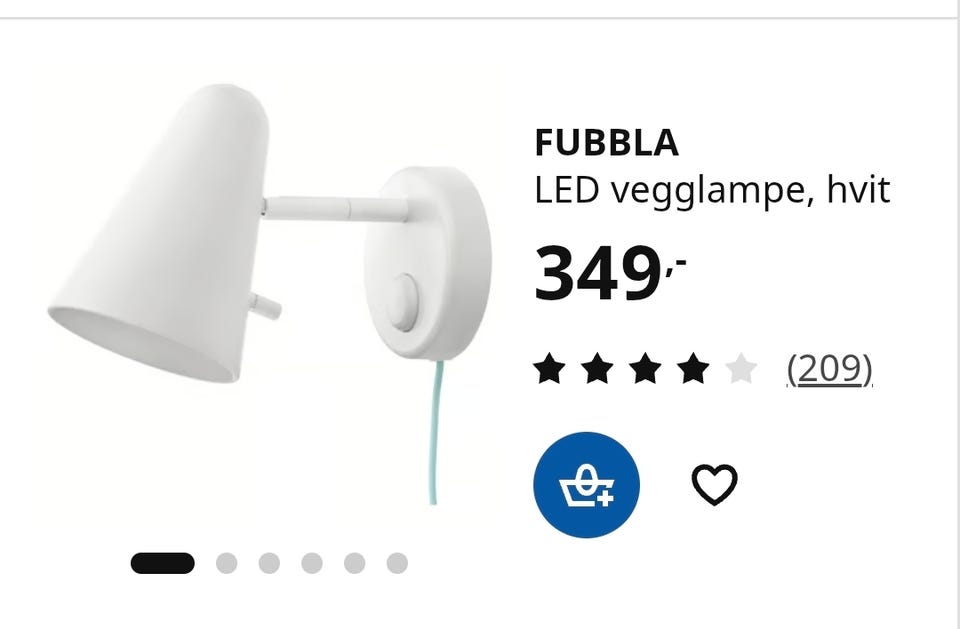Select the active black carousel indicator
The width and height of the screenshot is (960, 629).
163,563
